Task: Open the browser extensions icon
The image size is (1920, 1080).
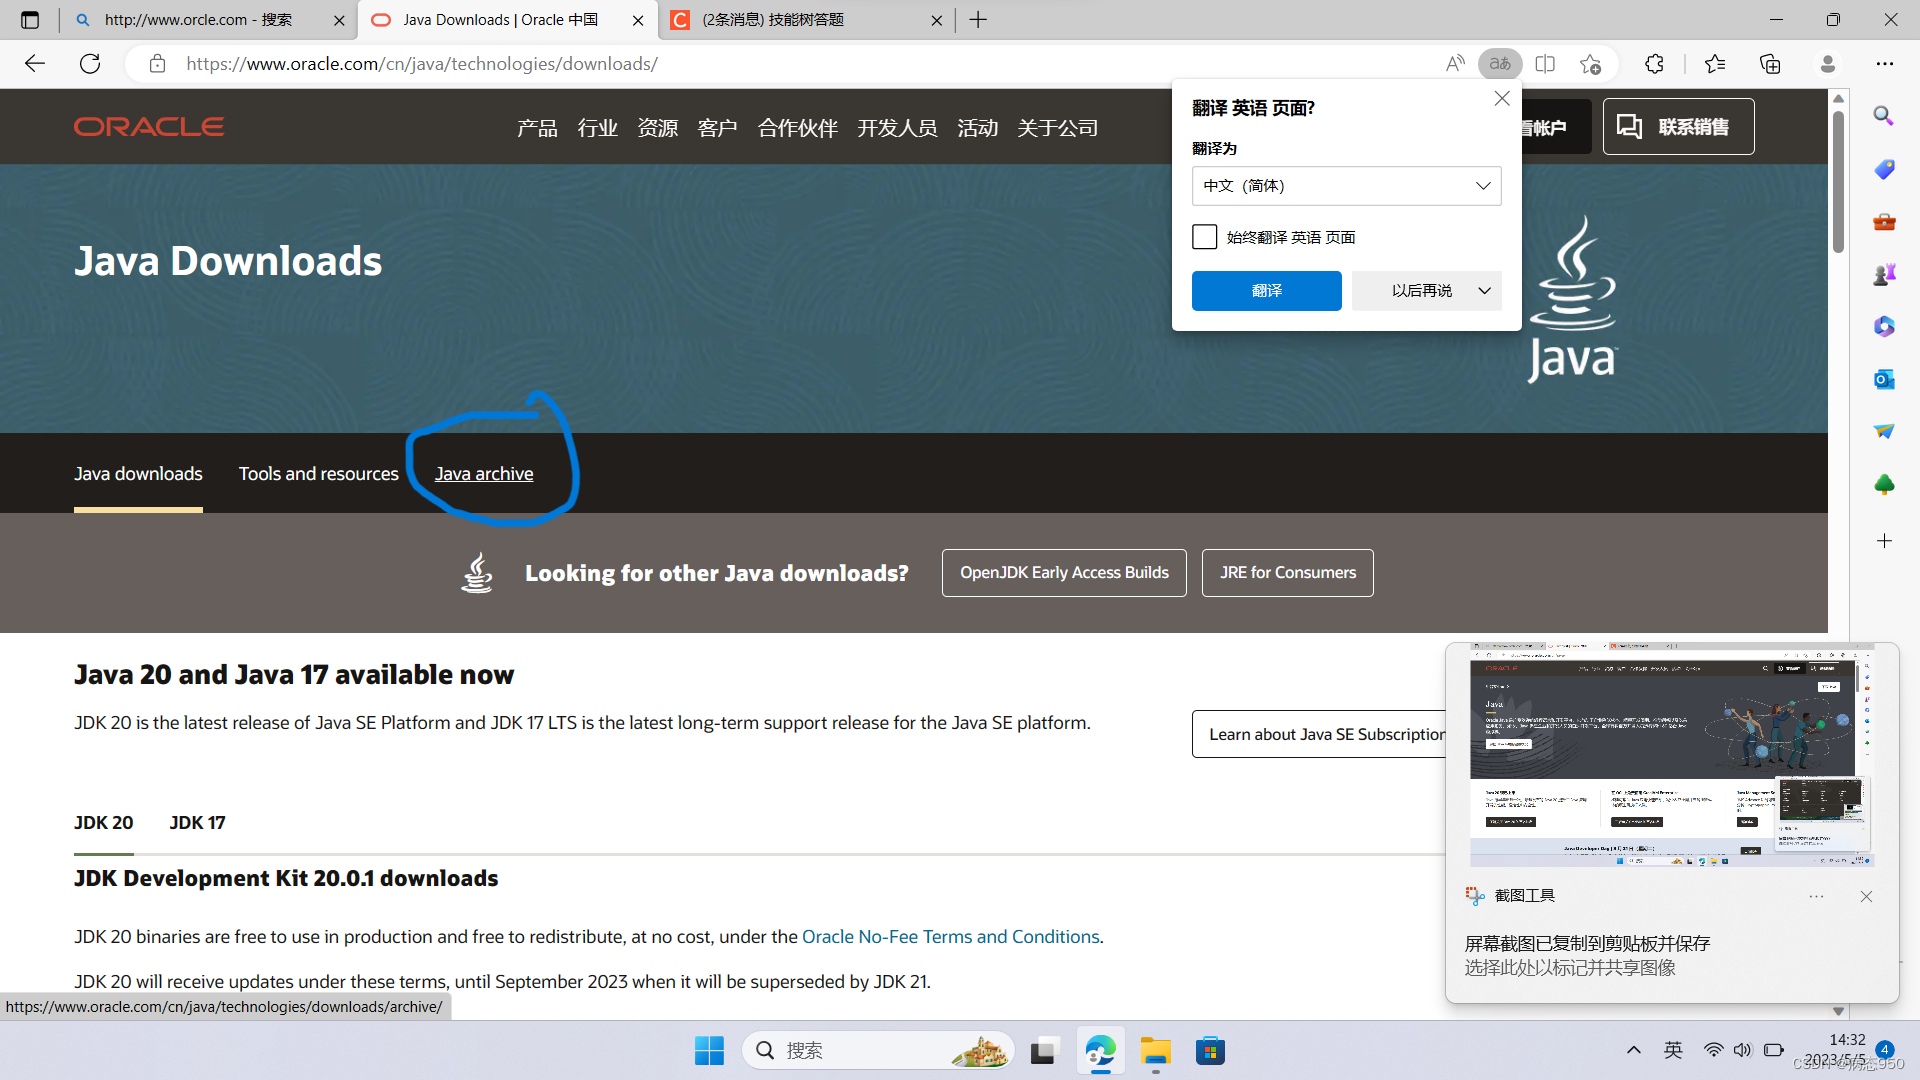Action: pos(1654,64)
